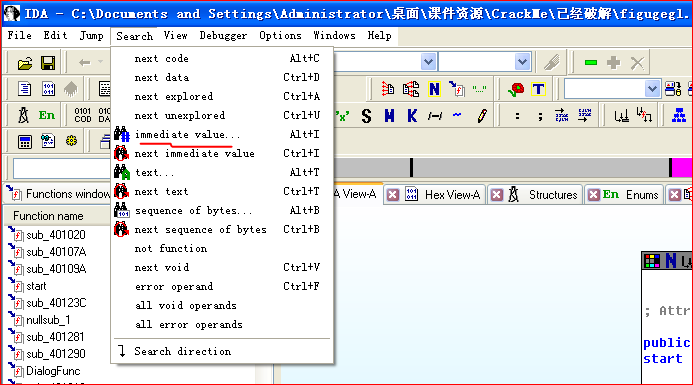Open the Edit menu

[55, 35]
